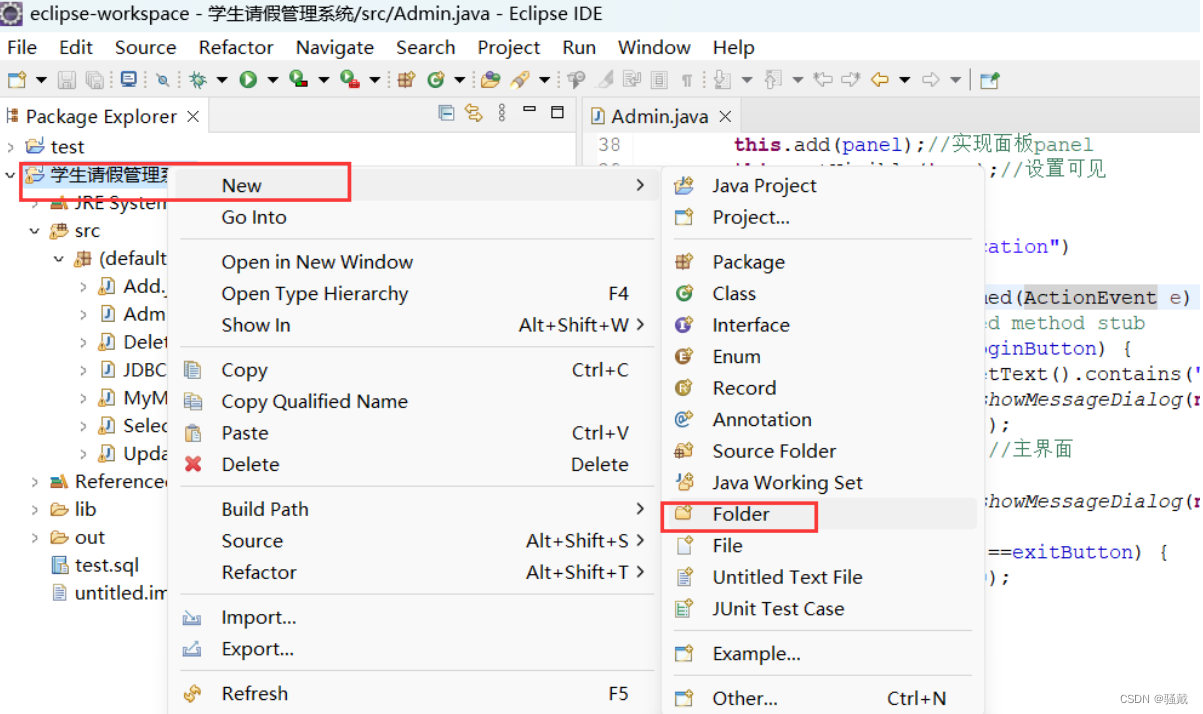Image resolution: width=1203 pixels, height=714 pixels.
Task: Expand the src folder in Package Explorer
Action: 35,230
